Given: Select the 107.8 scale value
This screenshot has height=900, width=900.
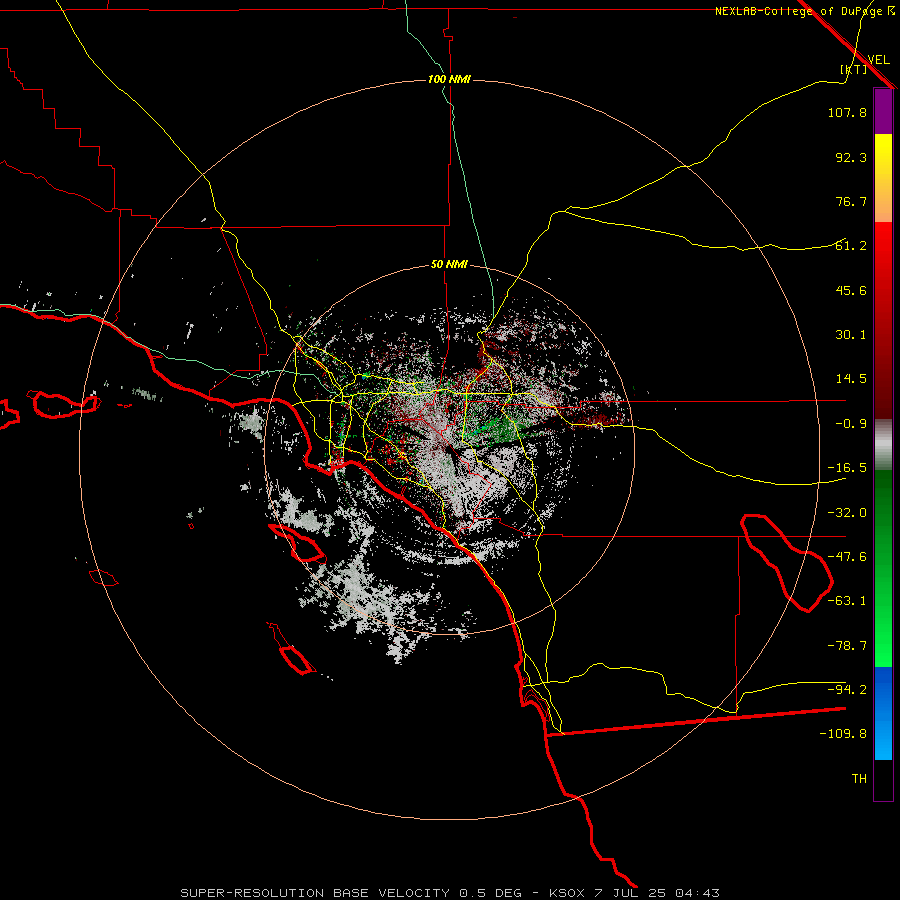Looking at the screenshot, I should coord(847,112).
